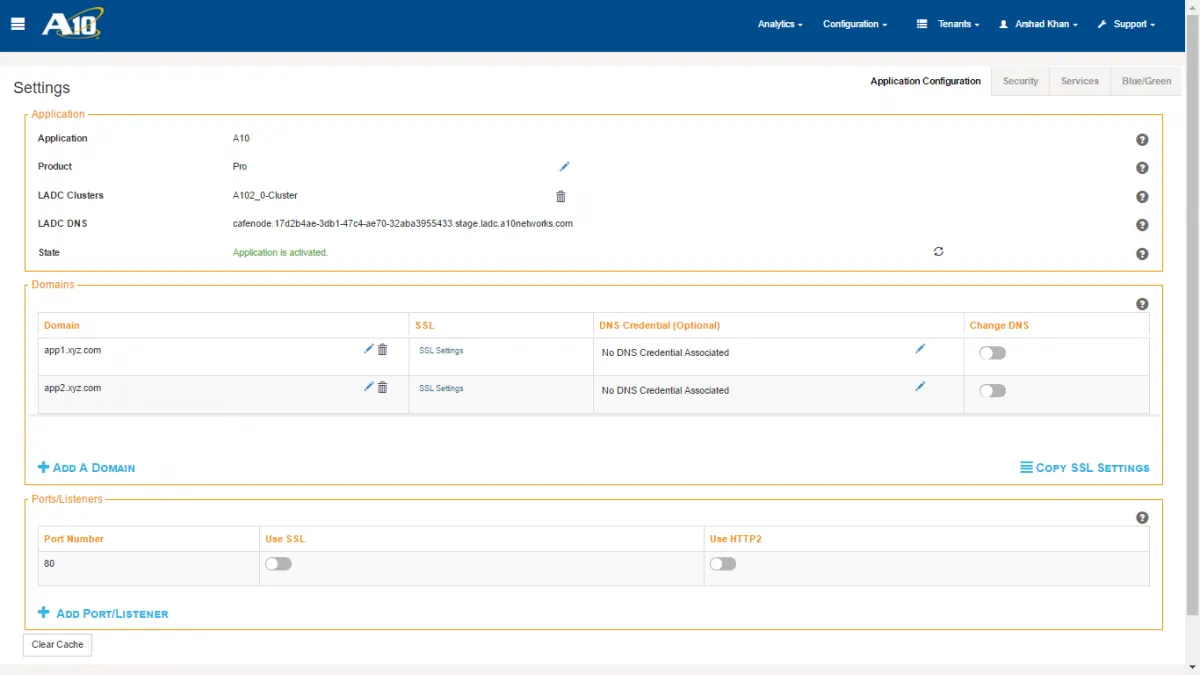Enable Change DNS for app1.xyz.com
This screenshot has width=1200, height=675.
991,352
